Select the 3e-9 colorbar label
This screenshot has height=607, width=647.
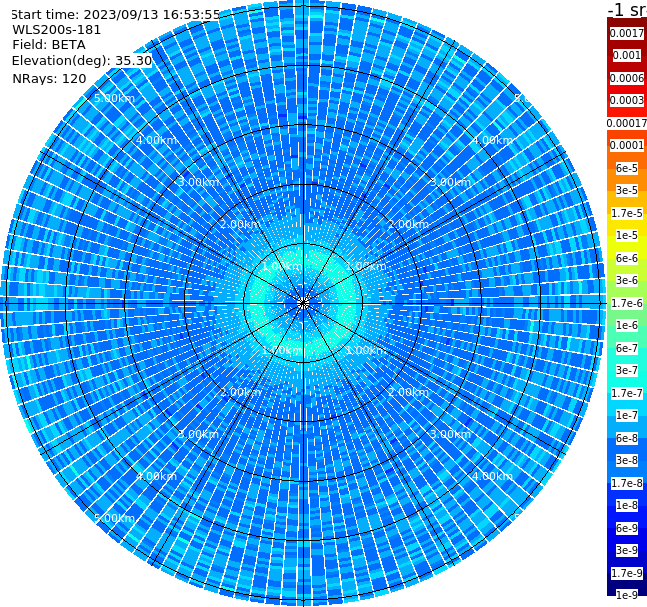tap(627, 550)
